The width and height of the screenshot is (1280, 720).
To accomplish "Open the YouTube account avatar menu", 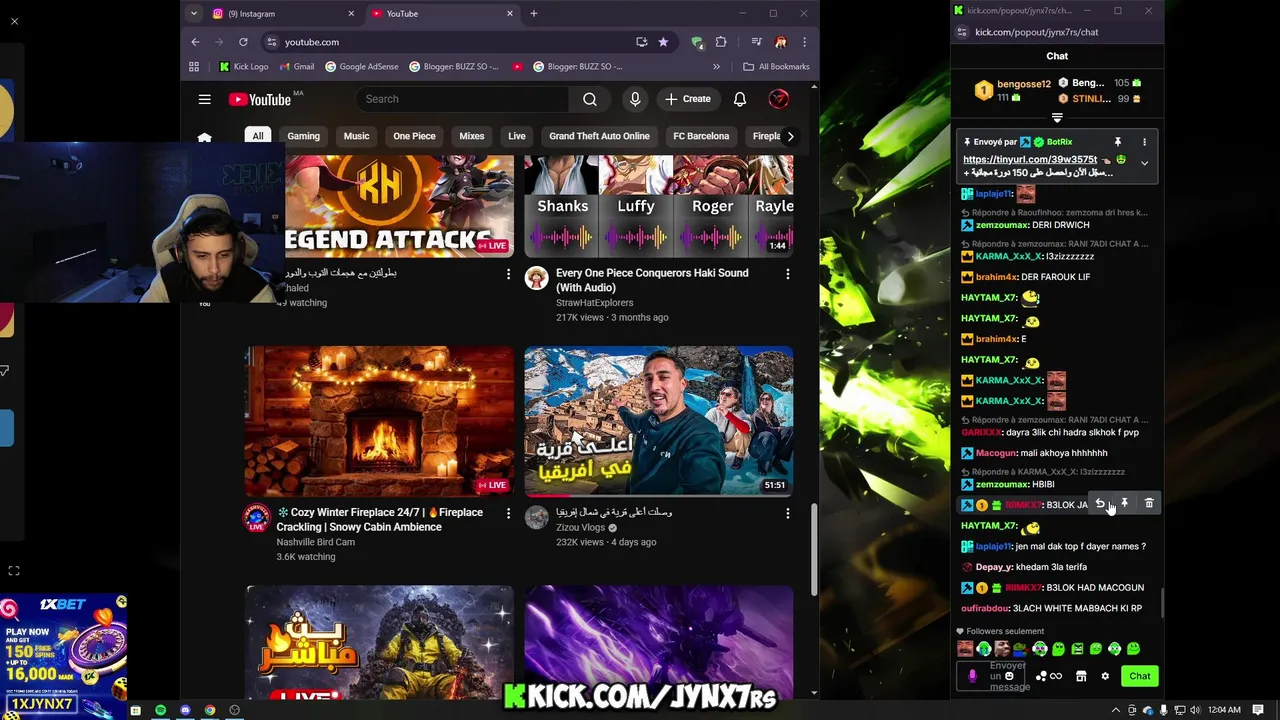I will [x=779, y=99].
